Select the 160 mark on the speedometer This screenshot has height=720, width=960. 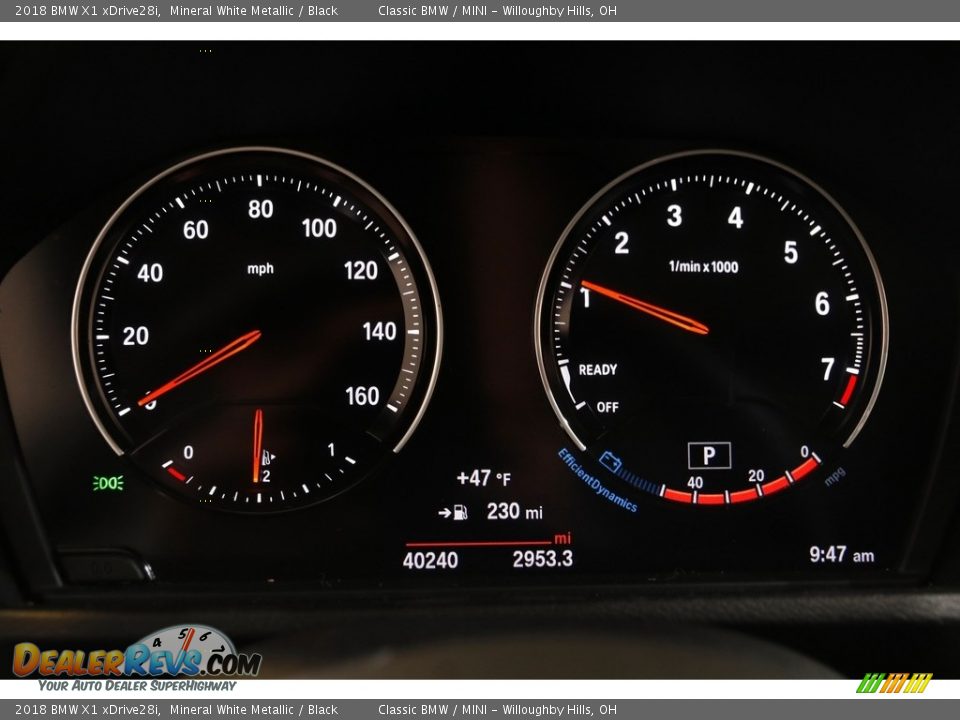(x=362, y=396)
